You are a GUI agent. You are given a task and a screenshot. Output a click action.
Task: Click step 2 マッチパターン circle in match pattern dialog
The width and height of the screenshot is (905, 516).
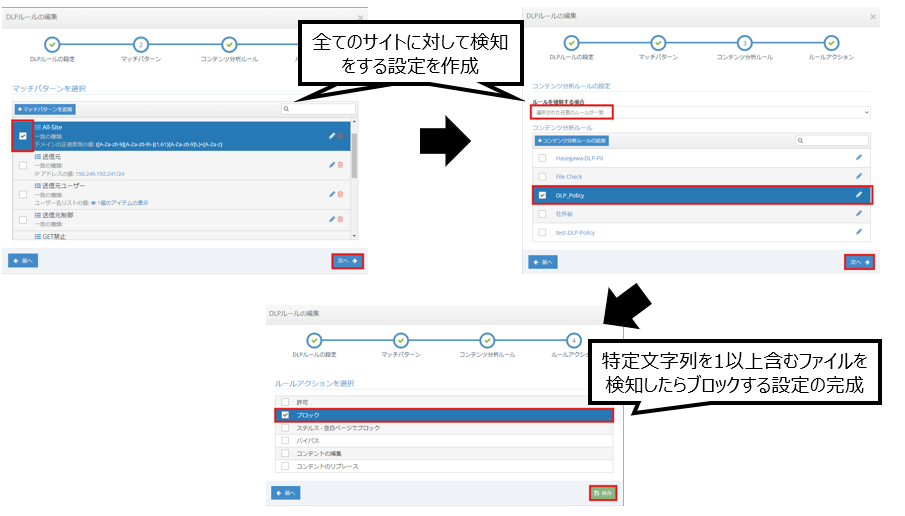click(x=140, y=44)
